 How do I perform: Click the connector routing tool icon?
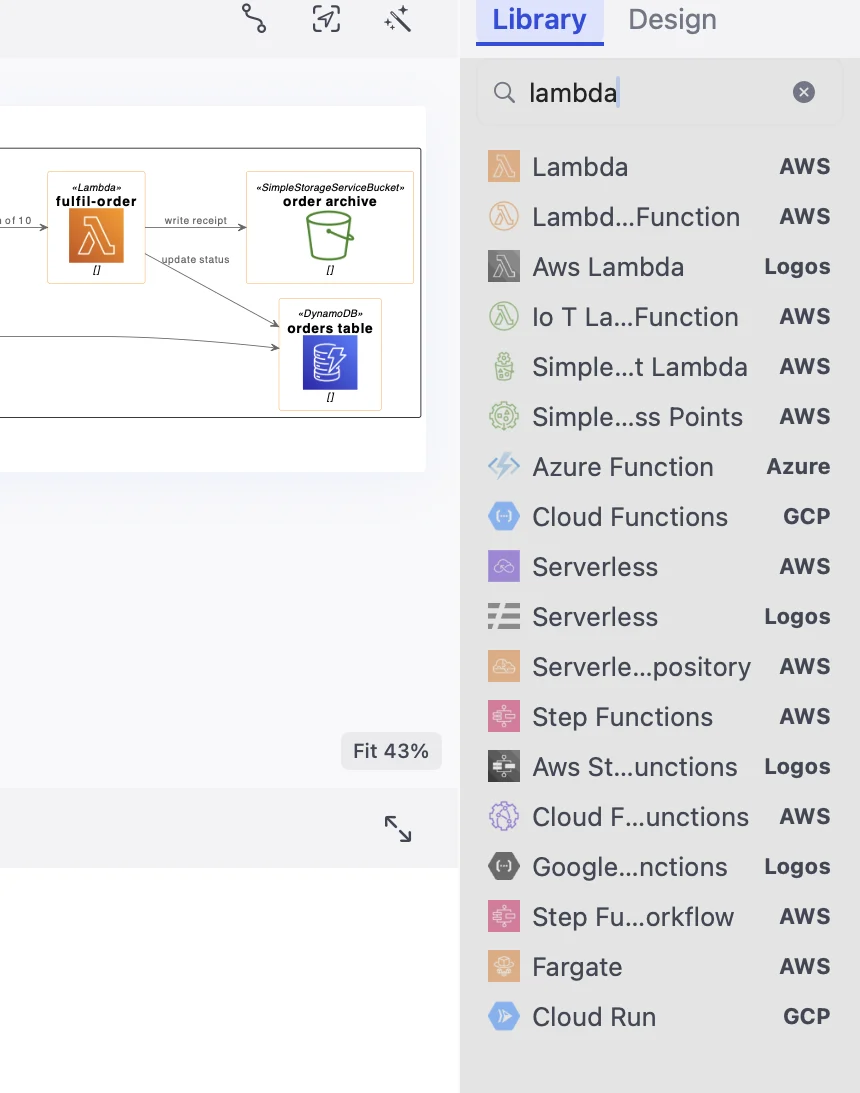pyautogui.click(x=254, y=18)
